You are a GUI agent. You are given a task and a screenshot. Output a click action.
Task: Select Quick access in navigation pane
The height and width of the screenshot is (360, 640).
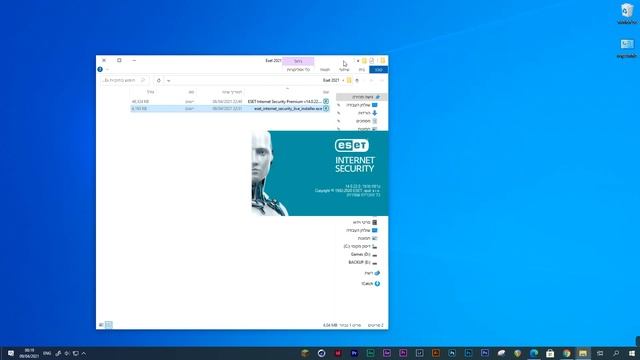coord(362,97)
